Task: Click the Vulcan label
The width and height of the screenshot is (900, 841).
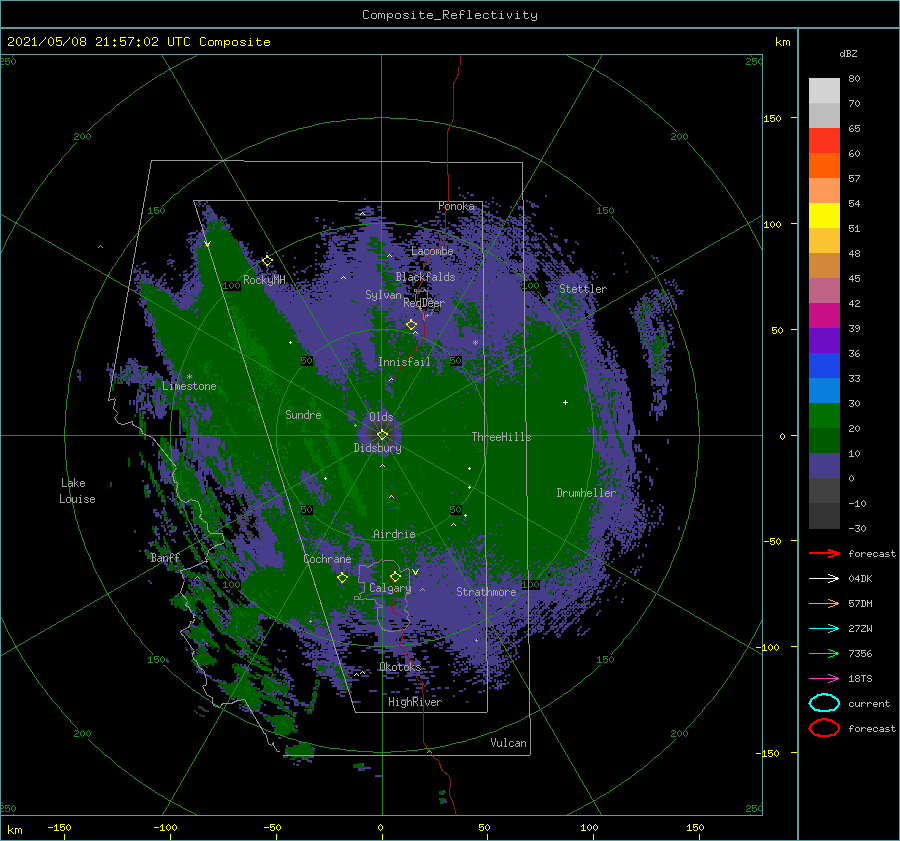Action: [x=509, y=743]
